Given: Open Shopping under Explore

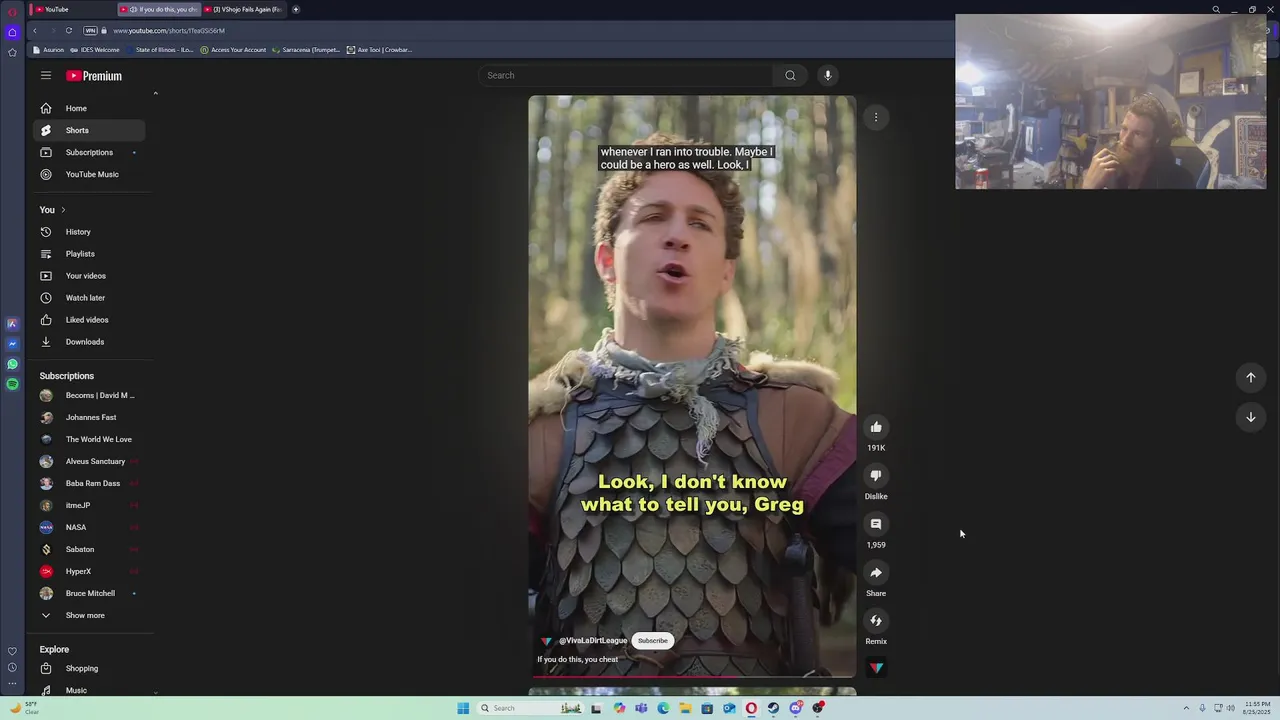Looking at the screenshot, I should pyautogui.click(x=89, y=669).
